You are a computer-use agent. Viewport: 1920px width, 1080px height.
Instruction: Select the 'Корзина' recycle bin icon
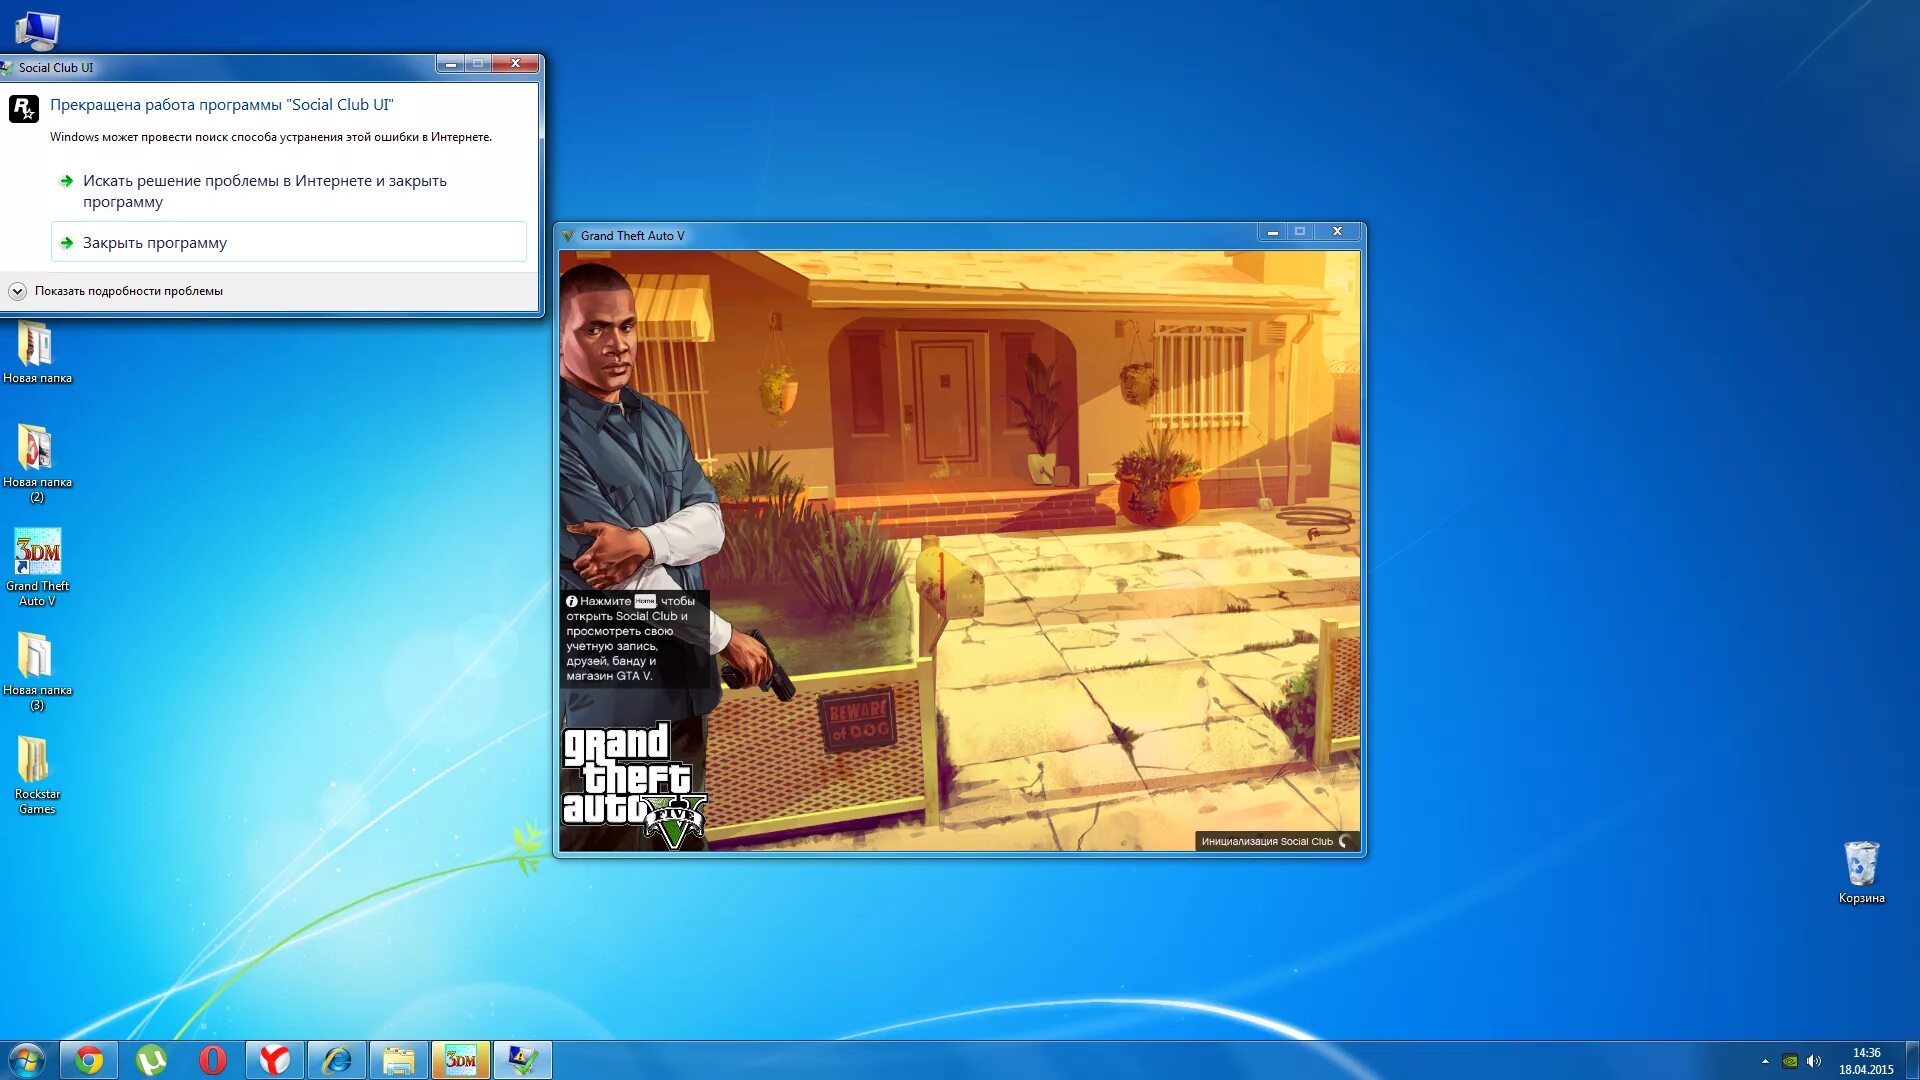(1861, 866)
